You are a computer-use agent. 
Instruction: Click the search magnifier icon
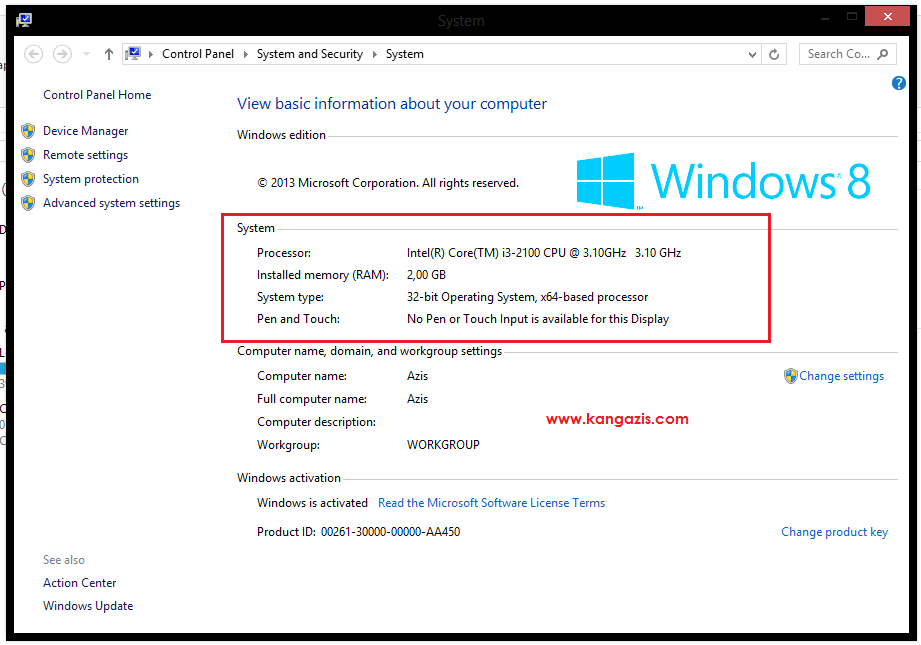pyautogui.click(x=882, y=54)
